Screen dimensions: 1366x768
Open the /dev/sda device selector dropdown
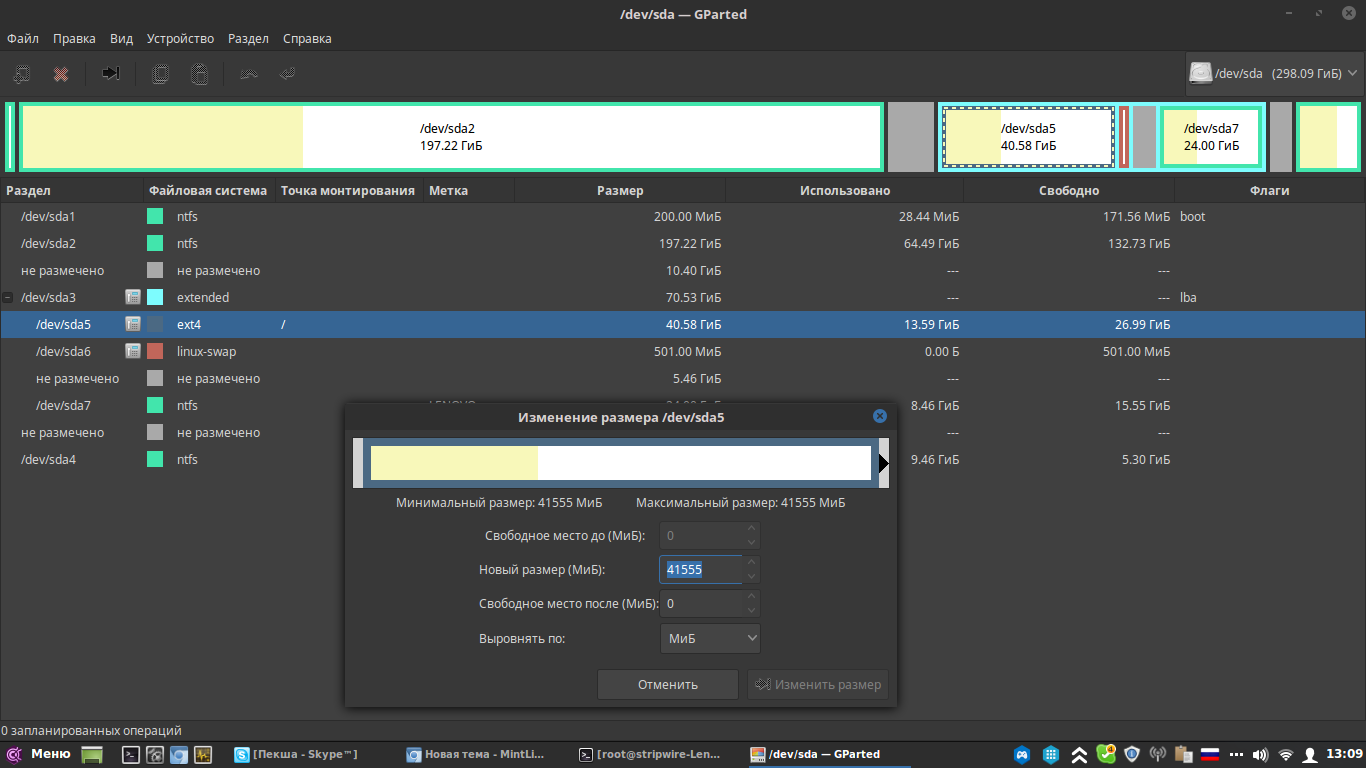click(x=1273, y=73)
